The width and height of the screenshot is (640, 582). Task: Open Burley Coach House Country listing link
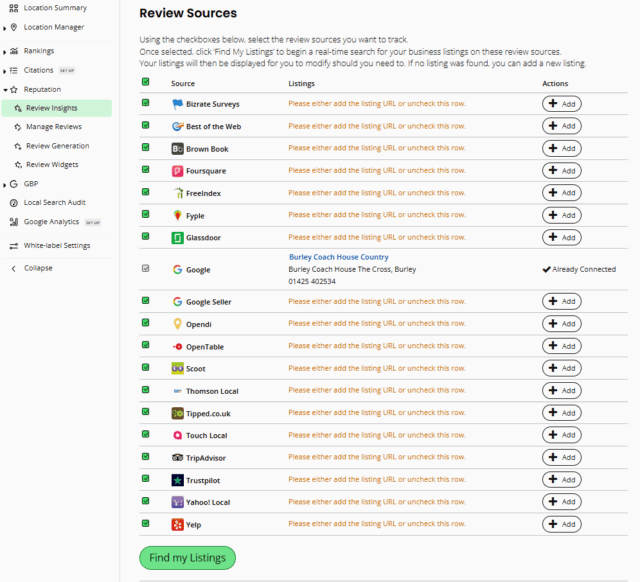(x=338, y=257)
